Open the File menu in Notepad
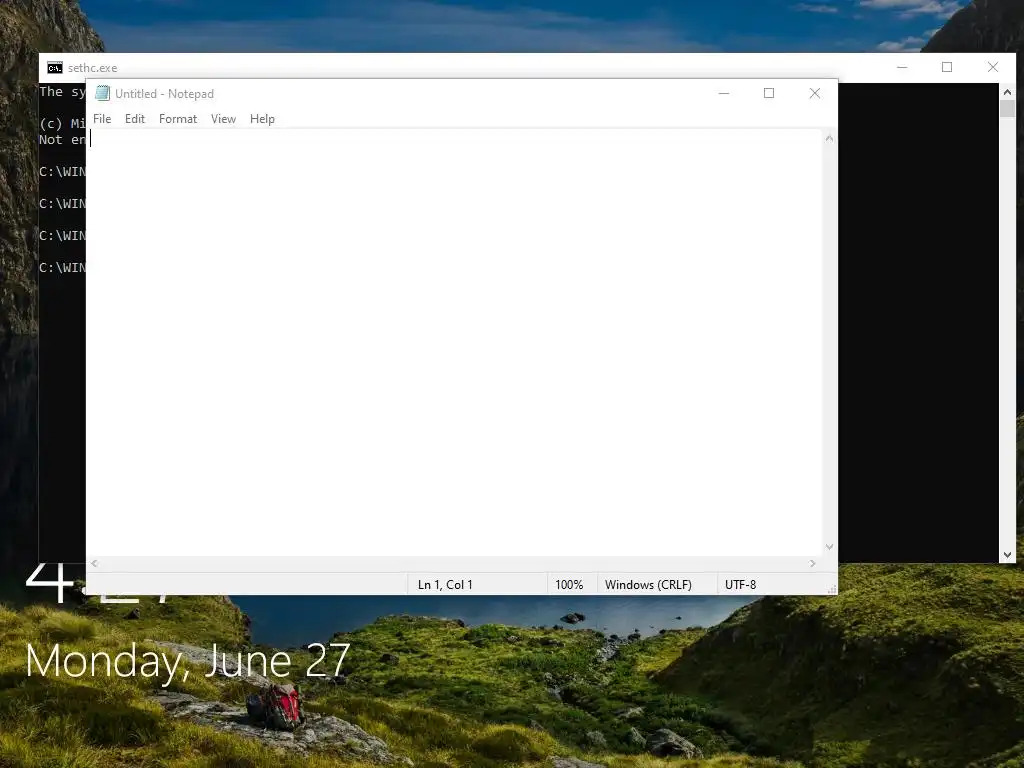 click(102, 119)
